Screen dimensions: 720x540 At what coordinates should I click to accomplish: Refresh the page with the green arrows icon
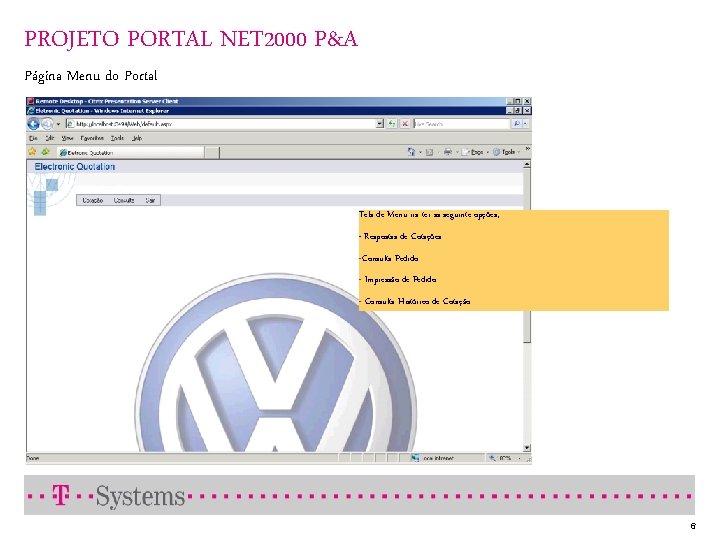coord(392,124)
